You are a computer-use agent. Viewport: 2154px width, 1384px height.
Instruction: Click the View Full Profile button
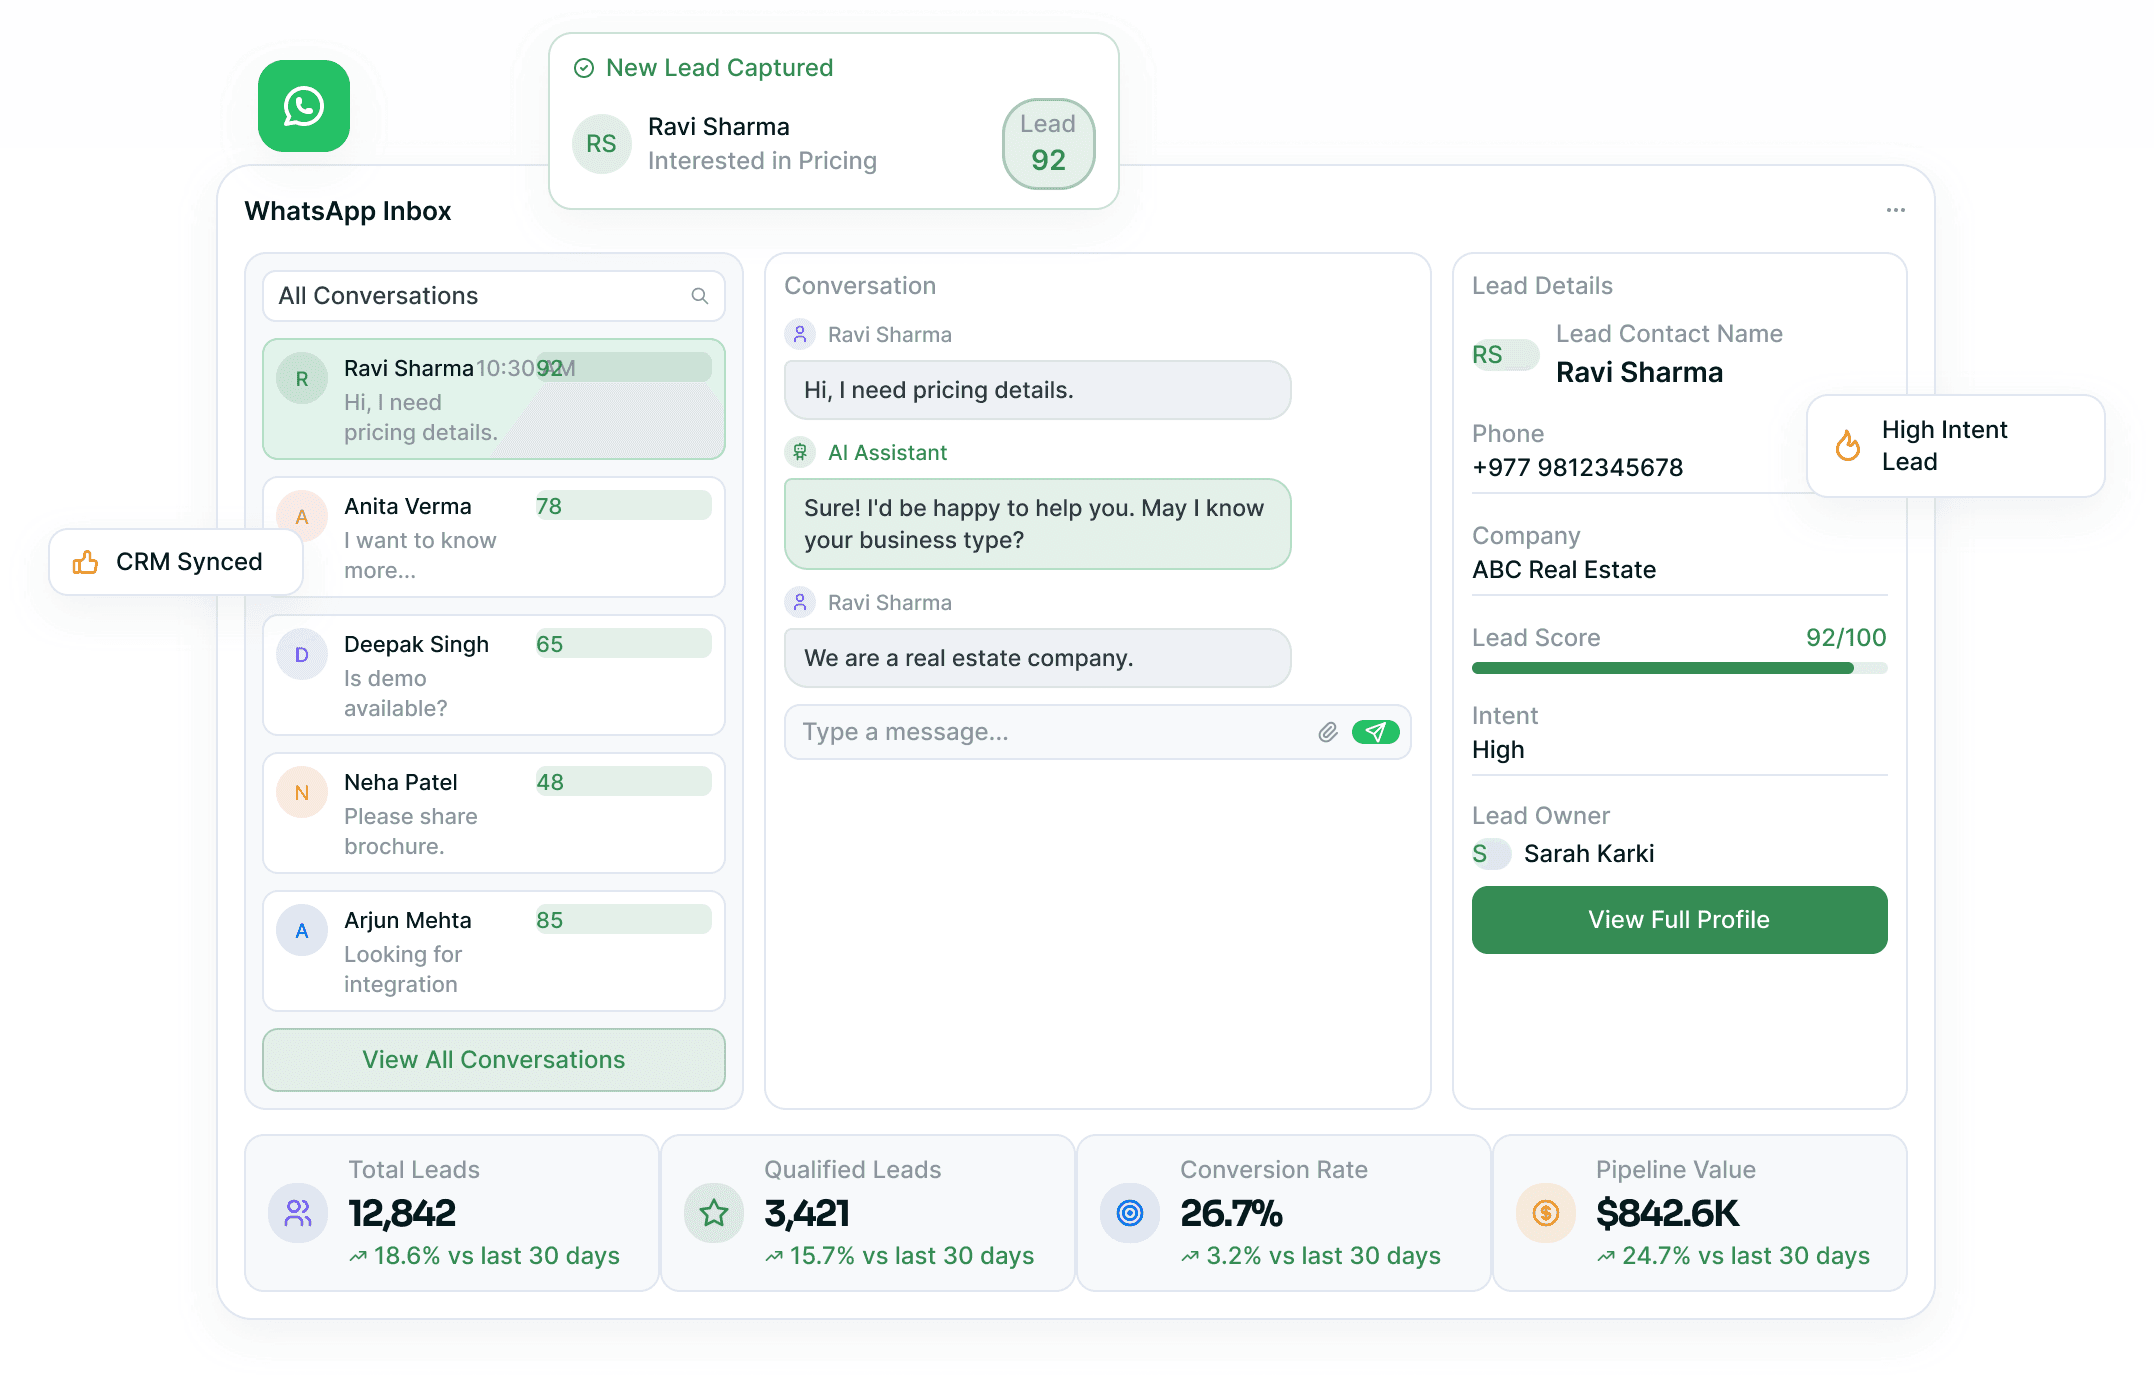click(1680, 920)
